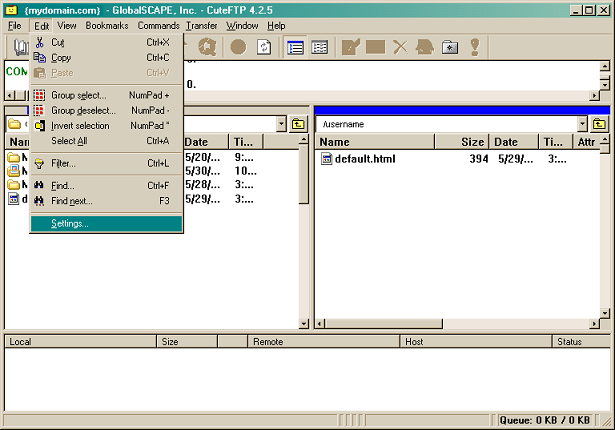Go up one folder in remote pane
This screenshot has height=430, width=615.
coord(599,124)
